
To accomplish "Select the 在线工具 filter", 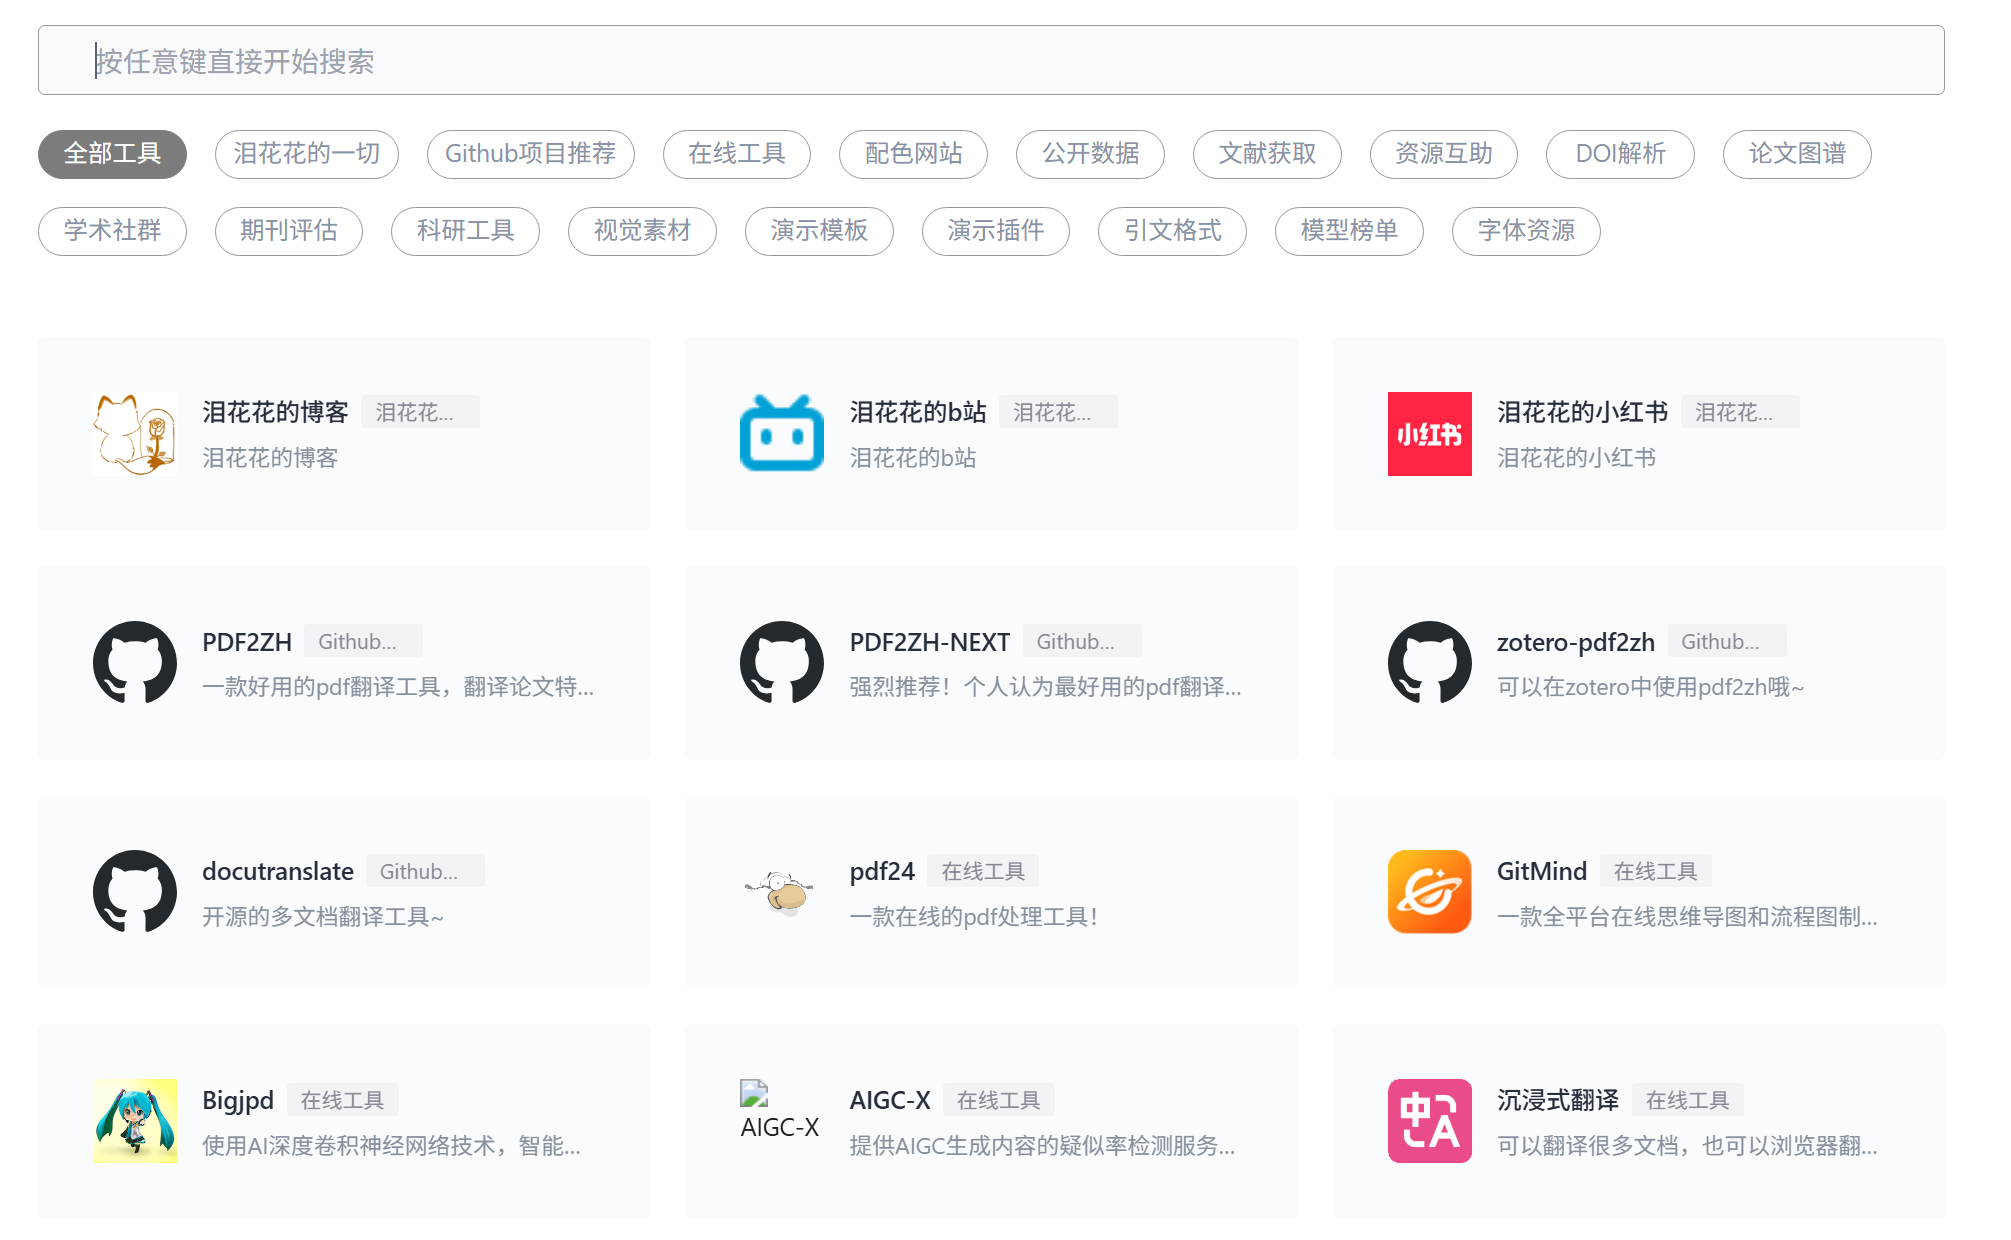I will pyautogui.click(x=736, y=154).
